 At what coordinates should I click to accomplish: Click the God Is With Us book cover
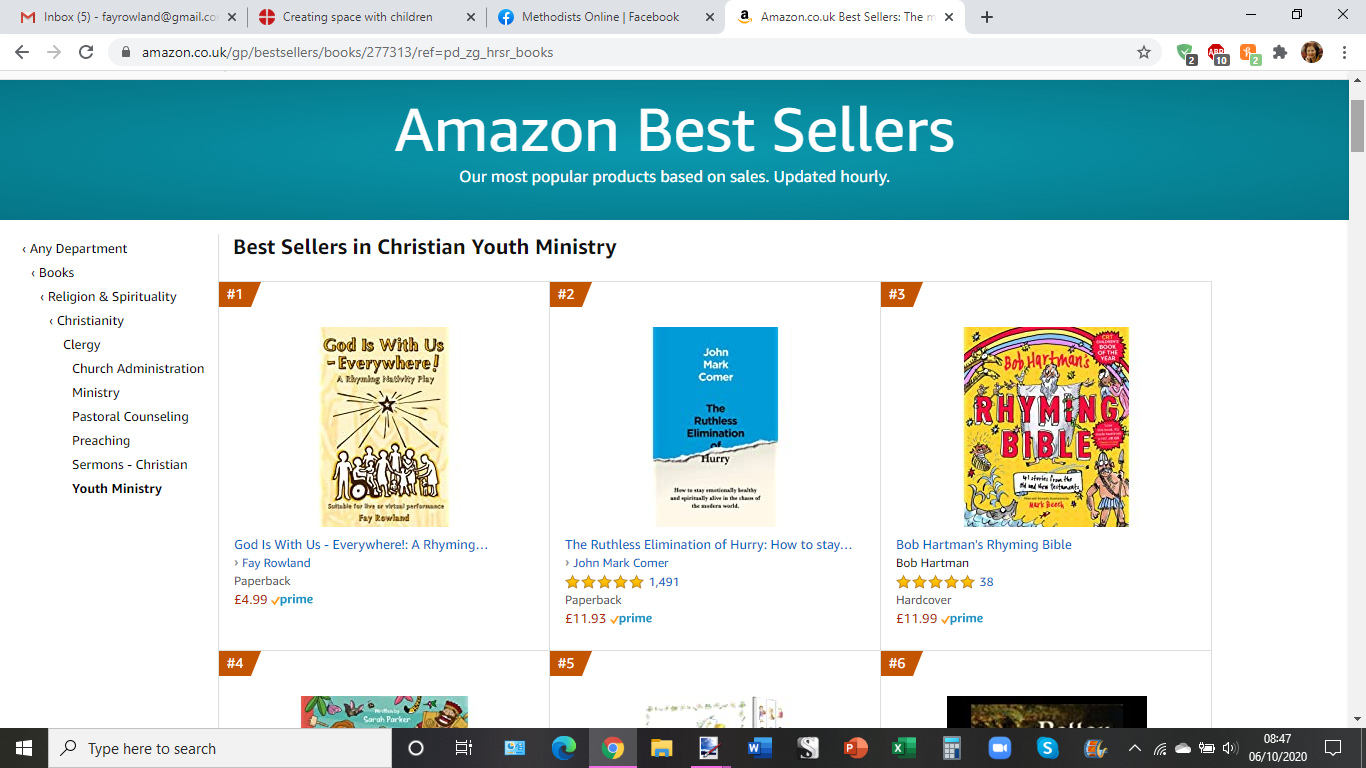(x=383, y=427)
